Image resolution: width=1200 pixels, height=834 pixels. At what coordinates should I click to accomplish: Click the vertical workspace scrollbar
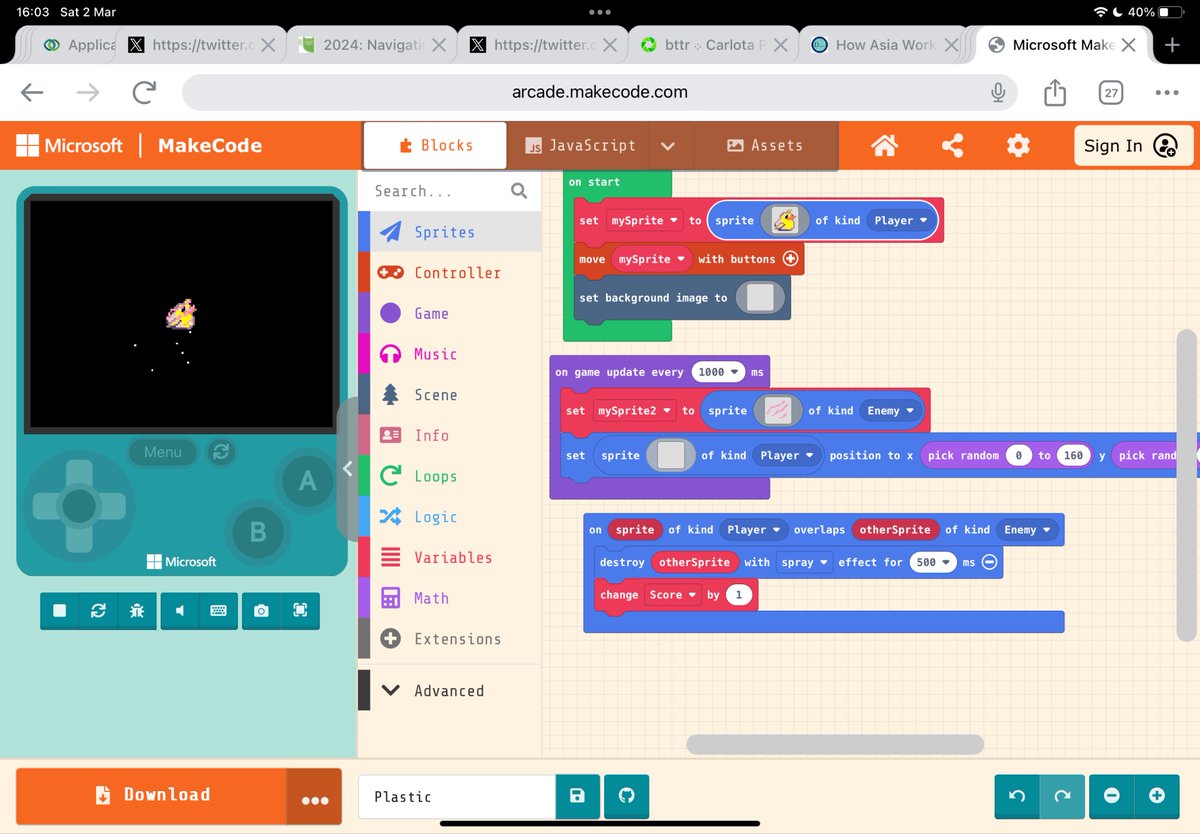tap(1187, 484)
